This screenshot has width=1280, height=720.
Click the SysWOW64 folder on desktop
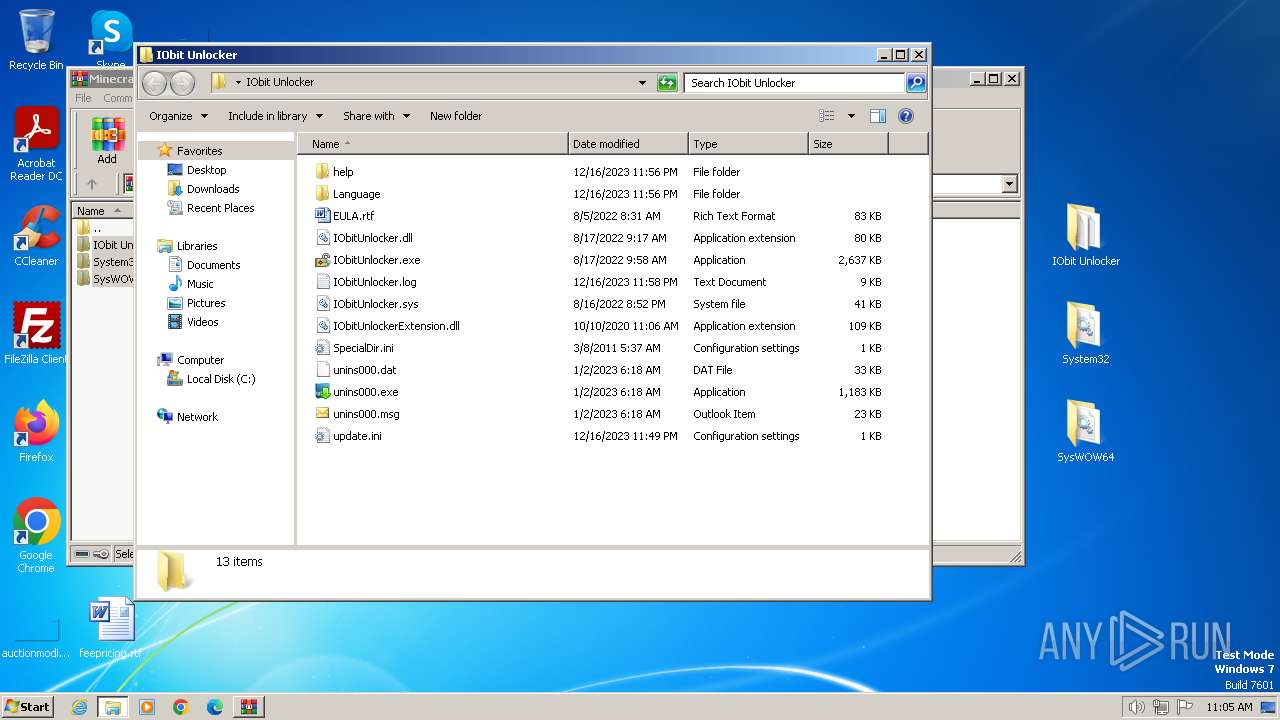click(1085, 430)
